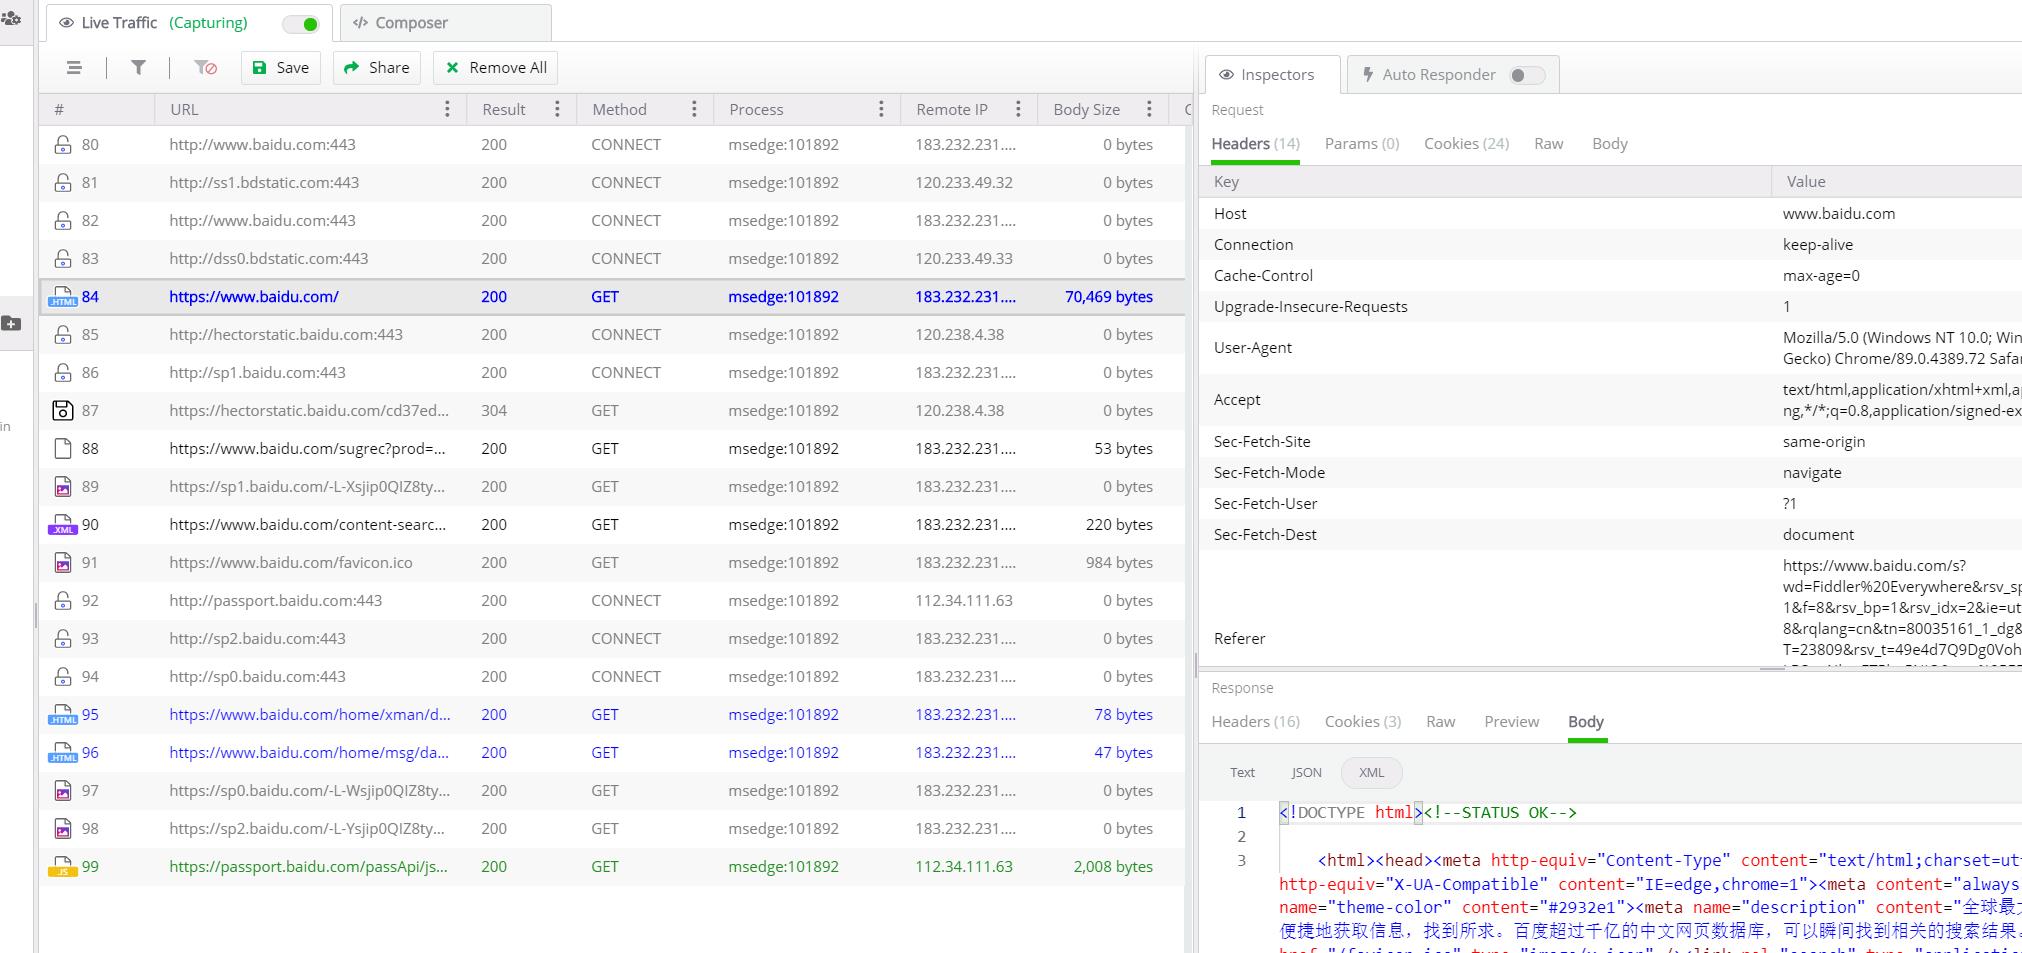Click the lock icon on session 85
This screenshot has width=2022, height=953.
[x=63, y=335]
